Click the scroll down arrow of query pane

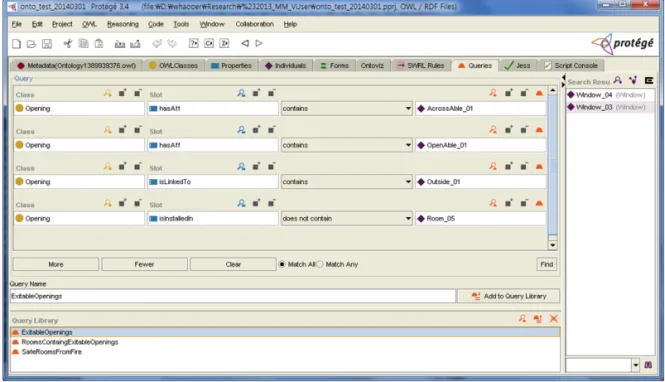click(x=552, y=245)
